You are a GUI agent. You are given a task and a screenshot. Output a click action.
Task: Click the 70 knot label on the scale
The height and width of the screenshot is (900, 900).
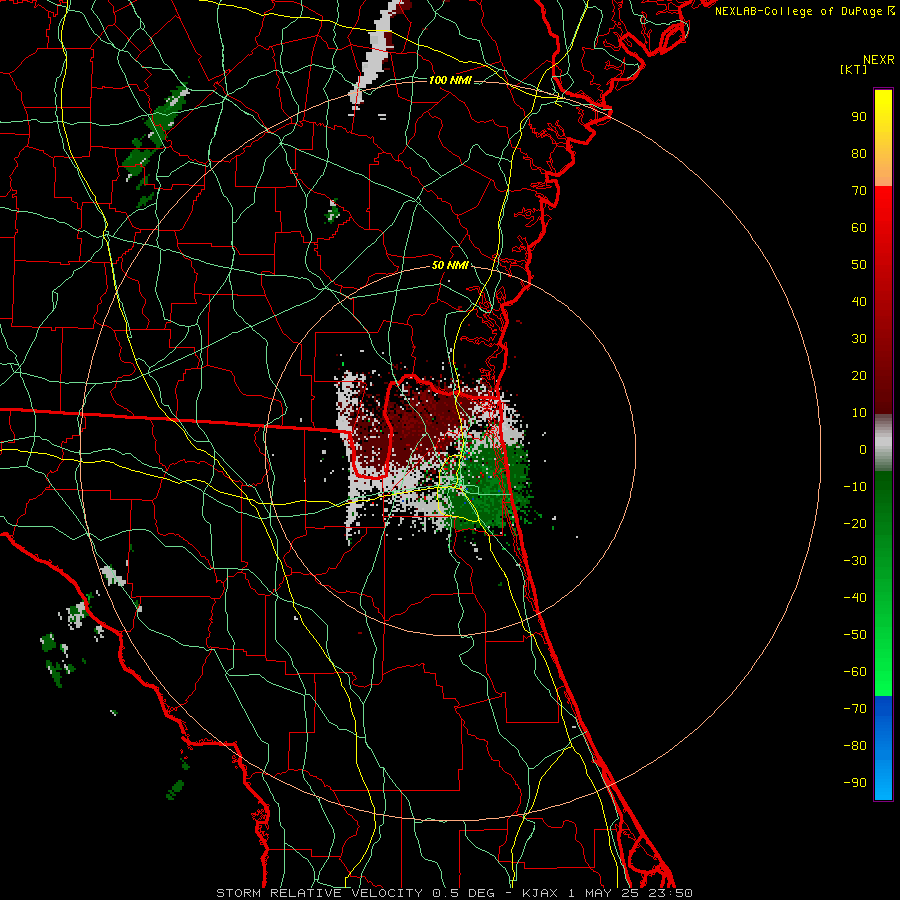[x=859, y=191]
